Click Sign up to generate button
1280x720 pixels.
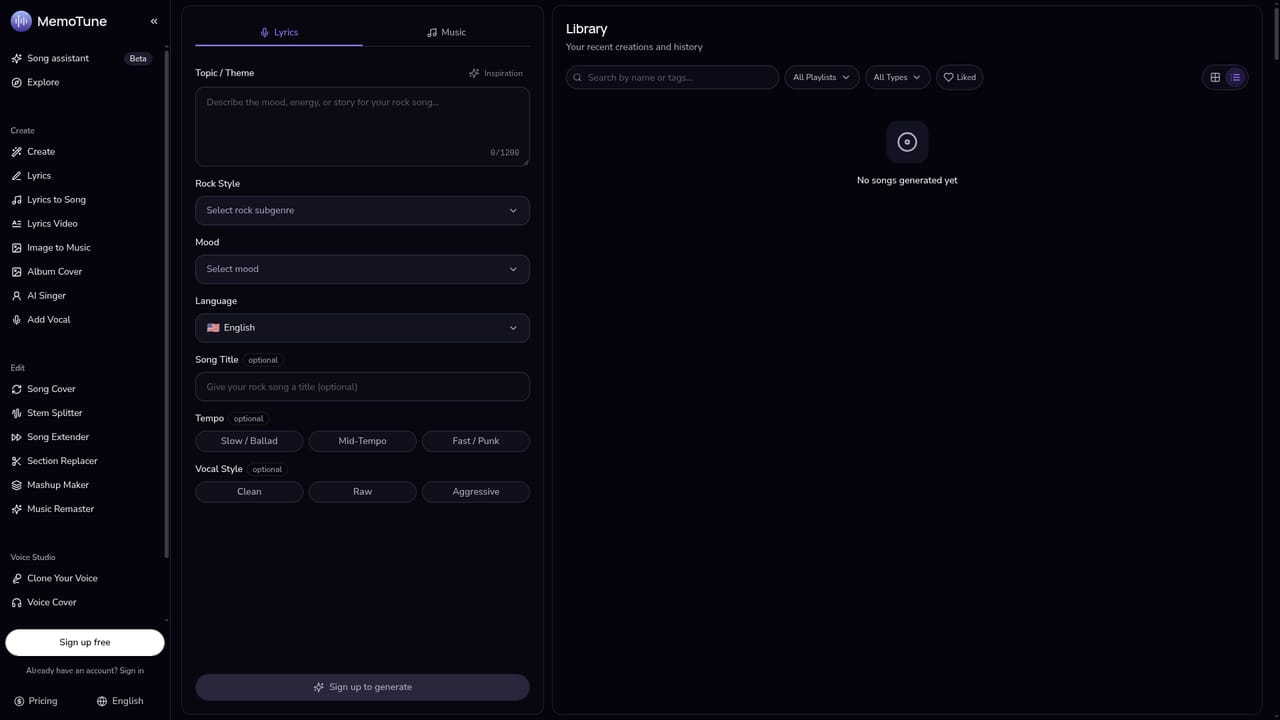click(362, 687)
